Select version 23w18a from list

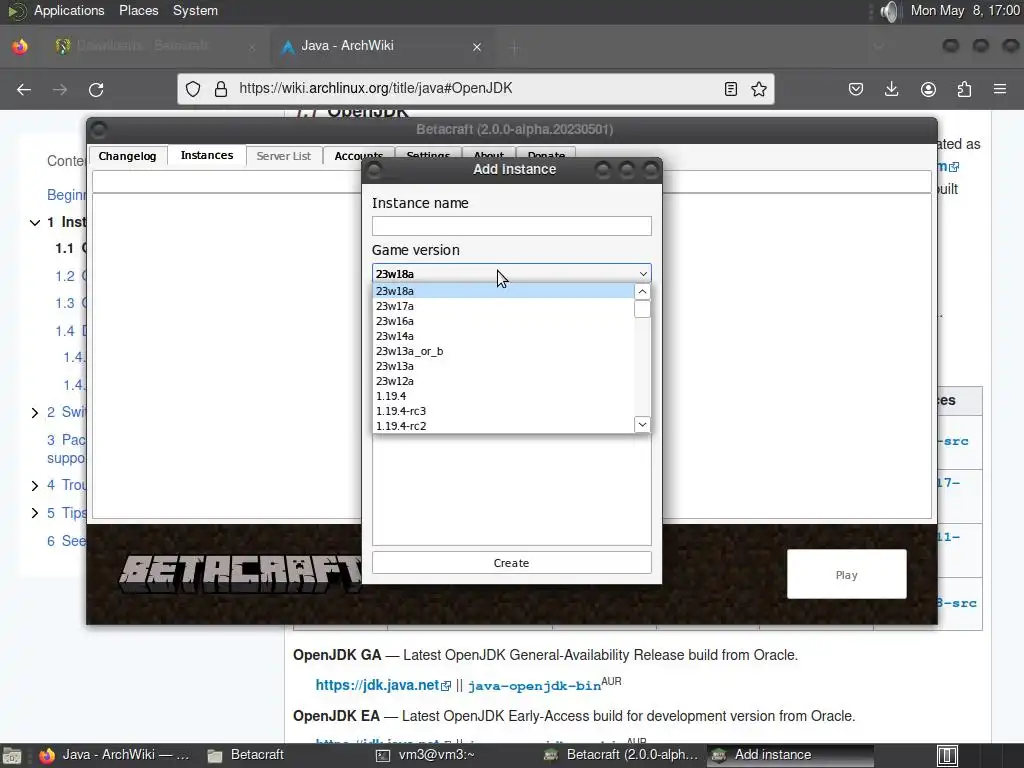coord(503,291)
